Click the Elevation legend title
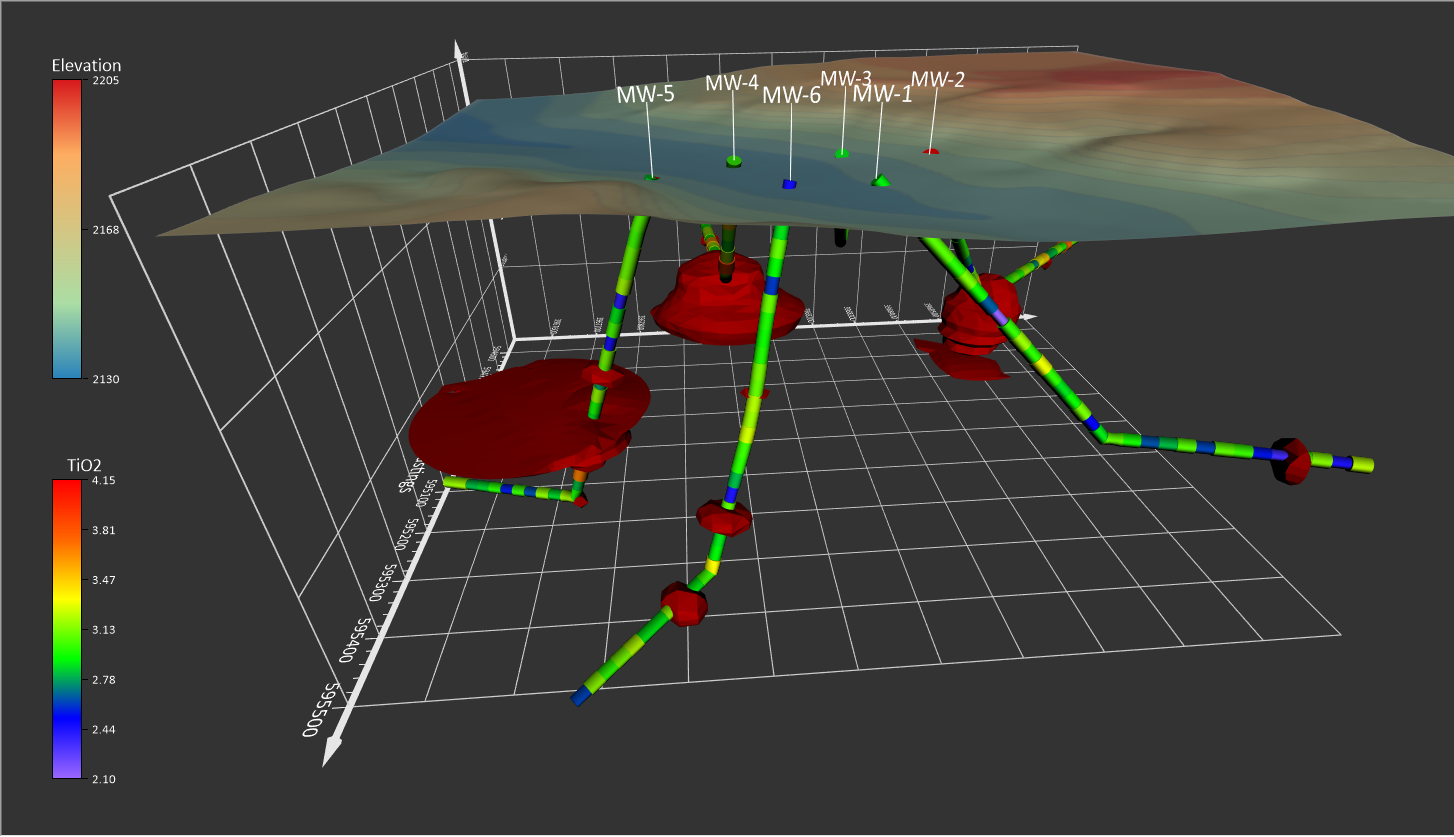1454x837 pixels. [x=85, y=64]
